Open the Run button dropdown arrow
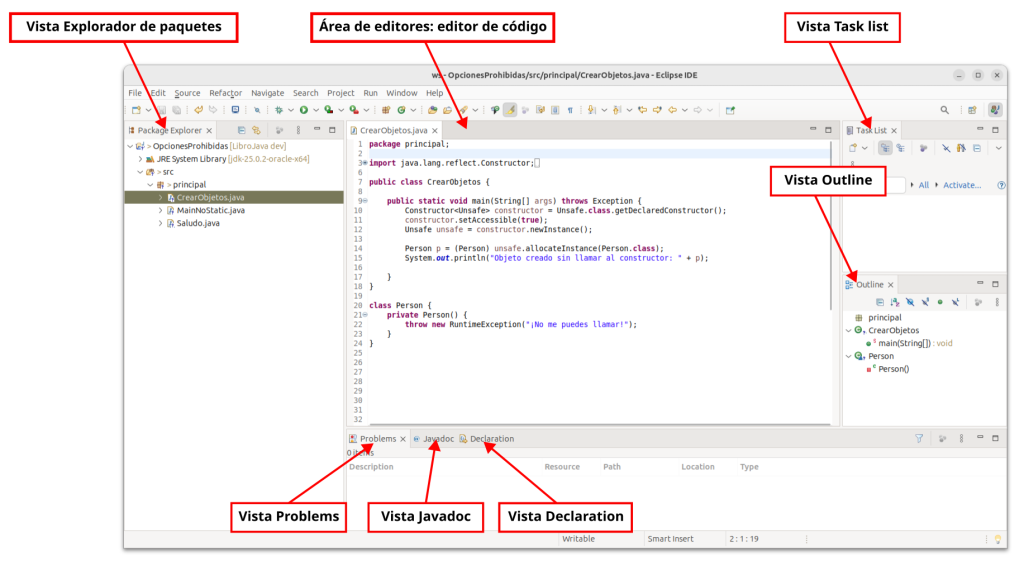This screenshot has width=1024, height=570. 316,110
